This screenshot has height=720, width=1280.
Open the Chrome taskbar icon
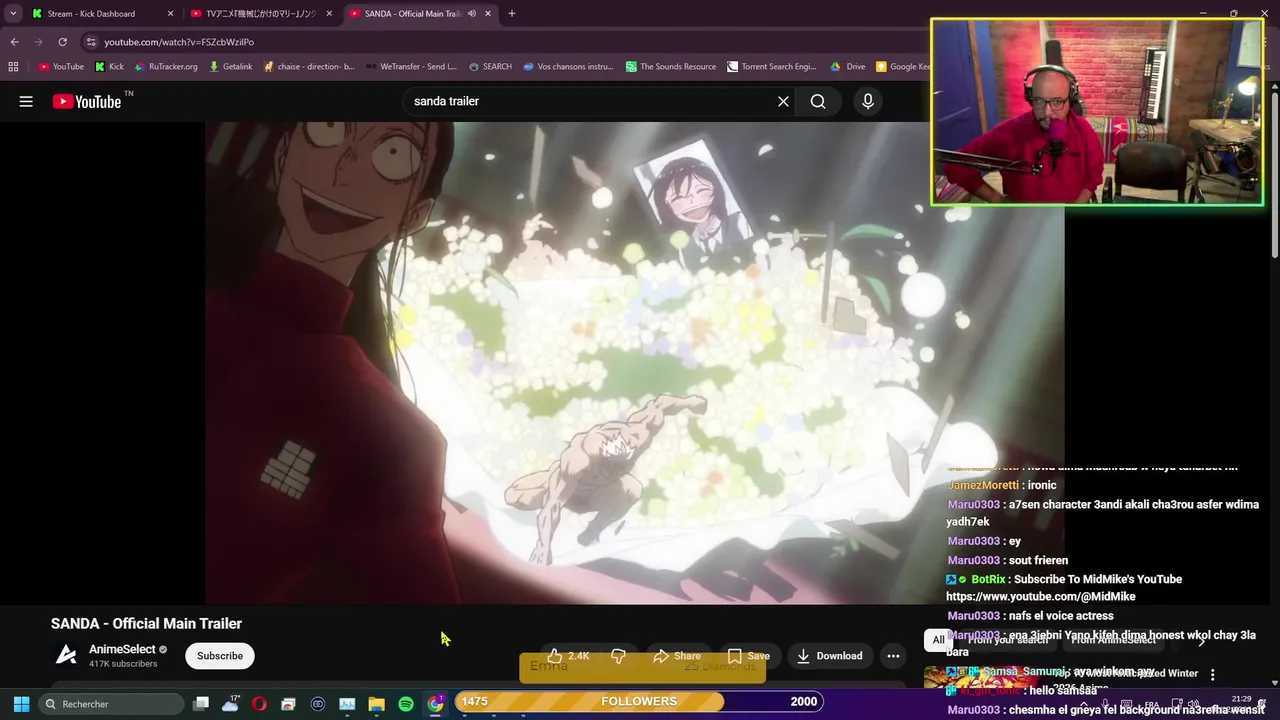(435, 704)
